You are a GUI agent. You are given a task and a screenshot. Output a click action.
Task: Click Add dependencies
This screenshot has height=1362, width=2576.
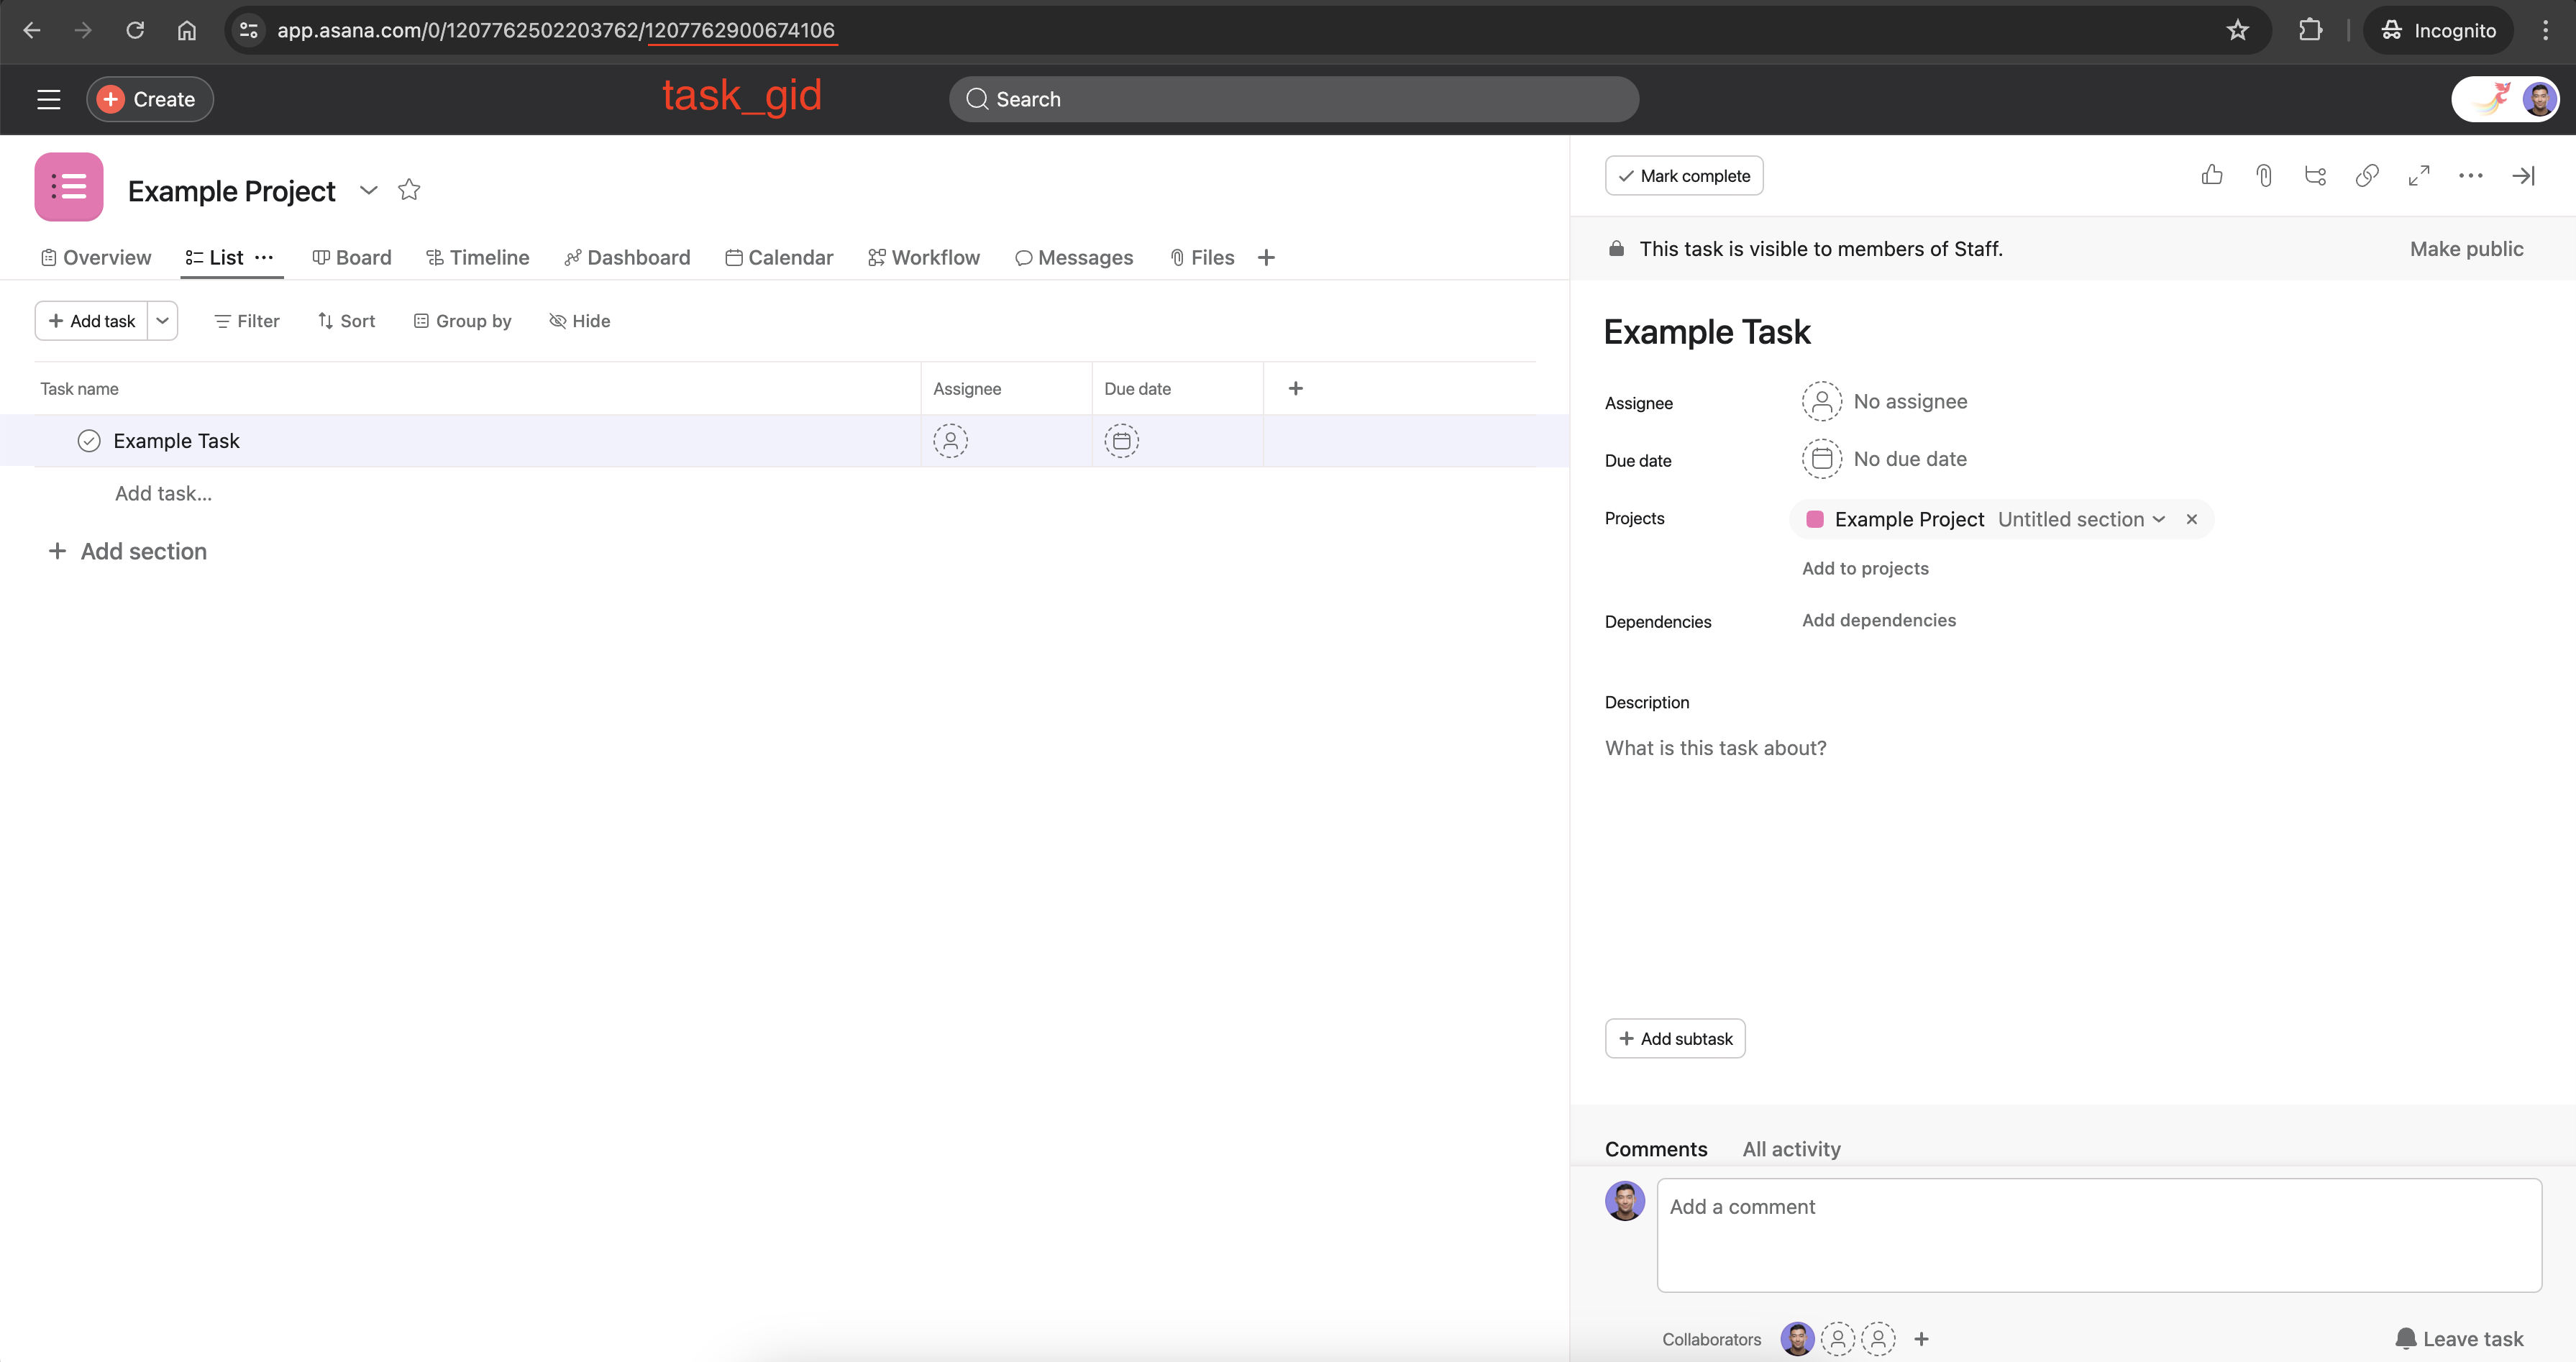[1879, 620]
